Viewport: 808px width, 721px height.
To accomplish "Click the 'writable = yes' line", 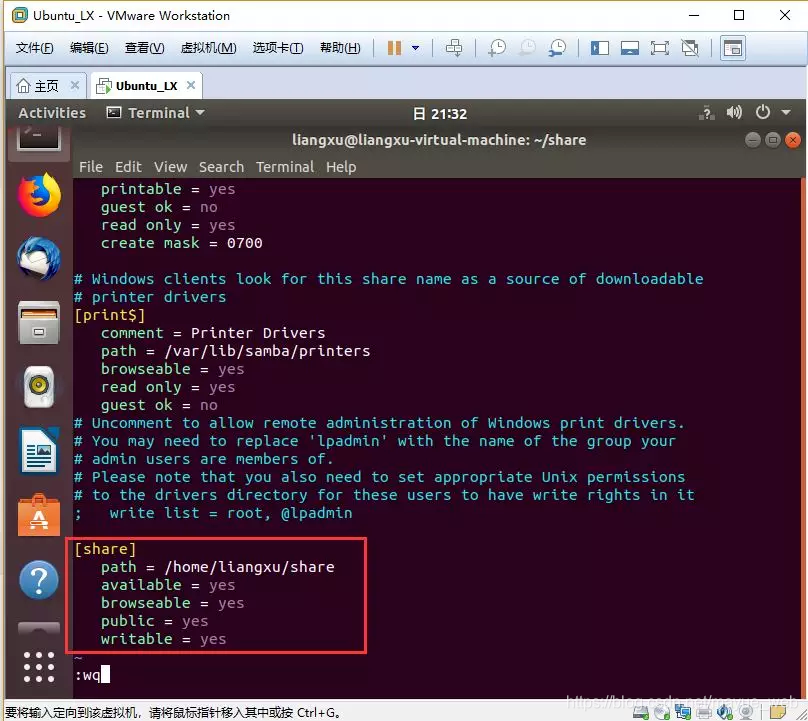I will coord(163,639).
